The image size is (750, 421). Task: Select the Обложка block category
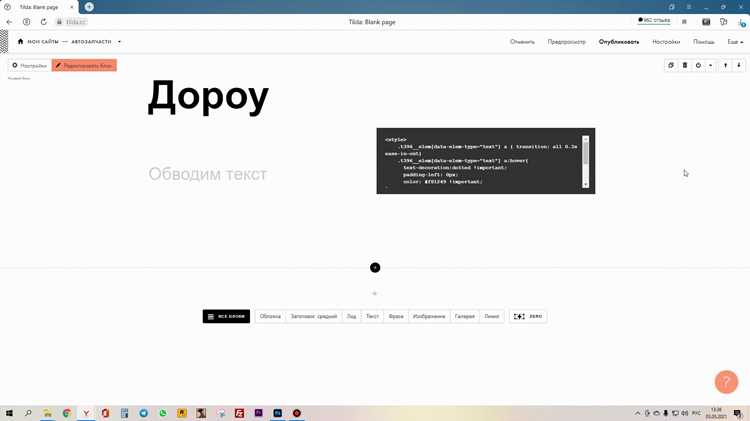(270, 316)
